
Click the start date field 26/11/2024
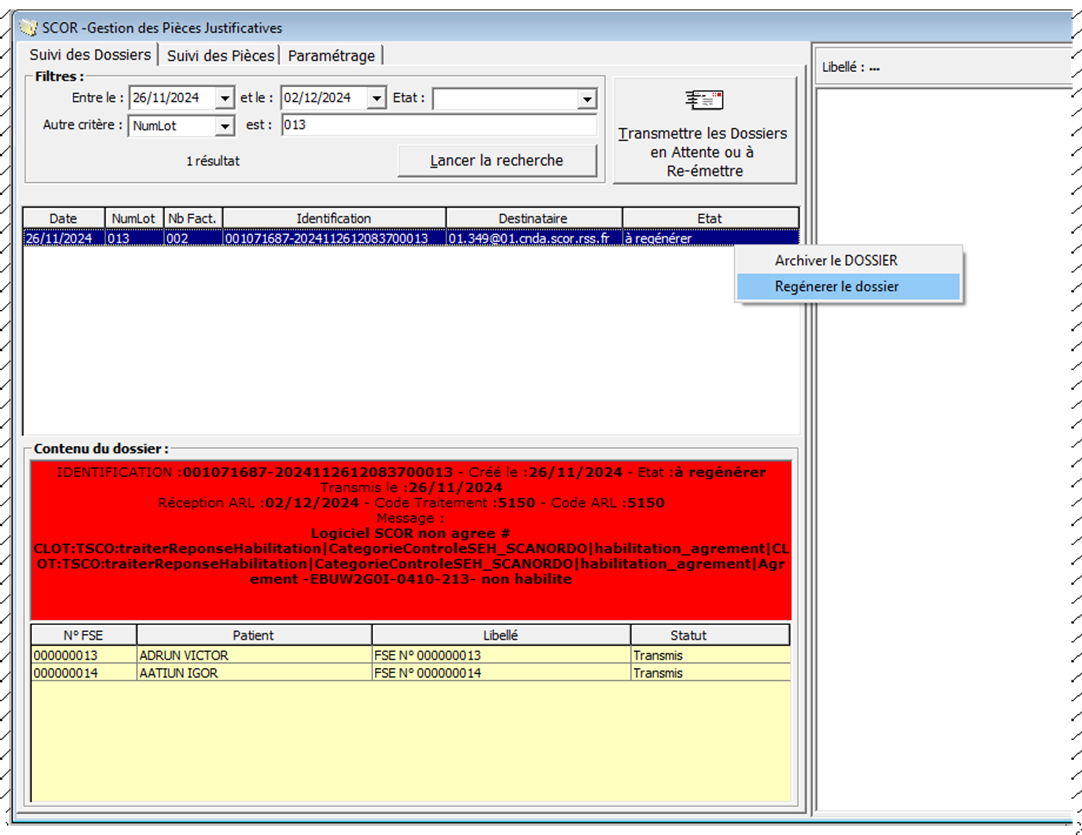(173, 98)
